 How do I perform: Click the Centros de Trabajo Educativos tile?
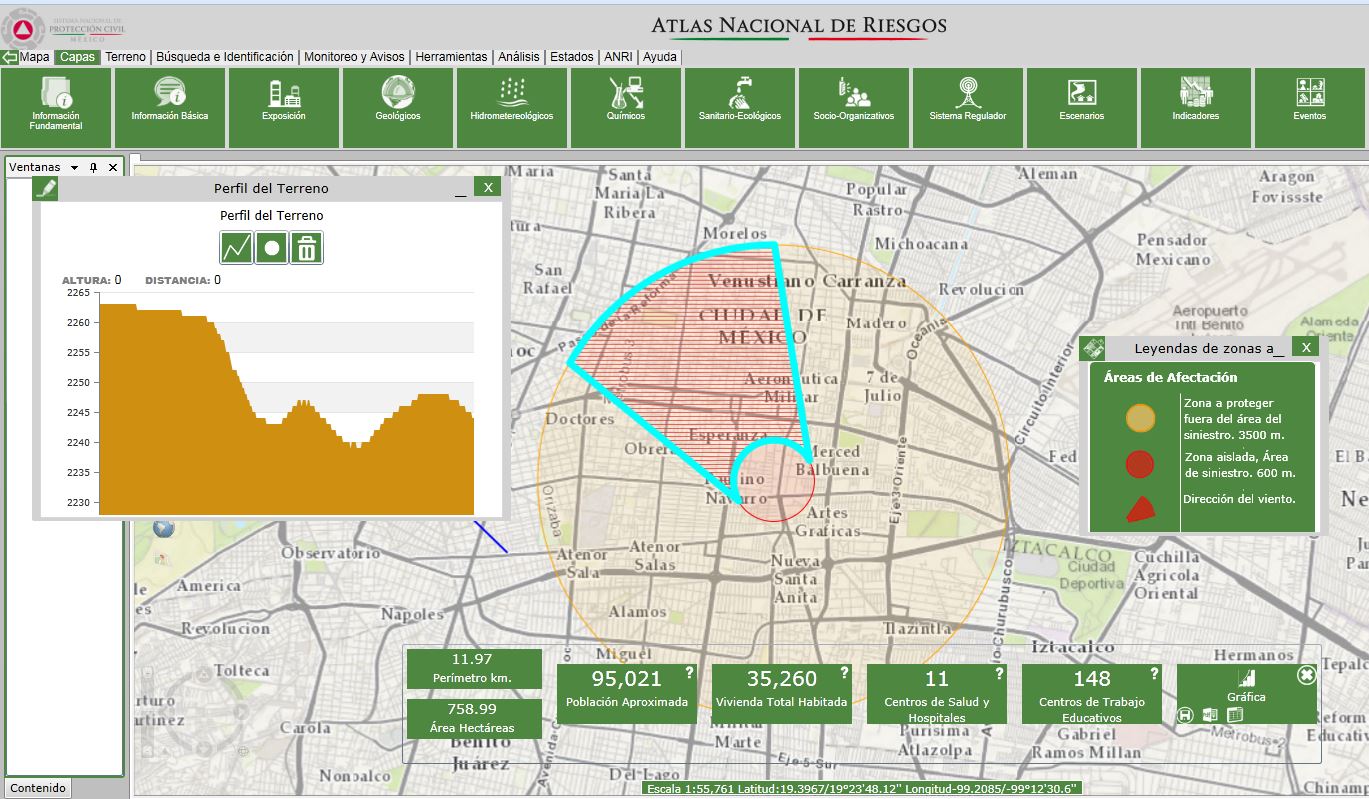point(1092,693)
